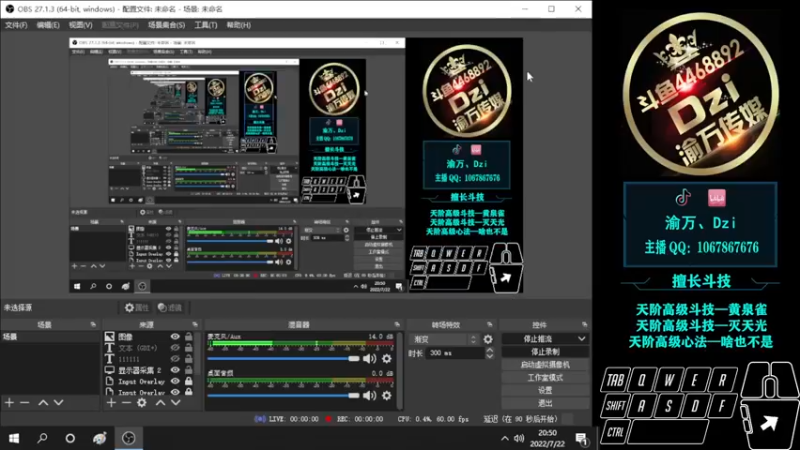Open the 视图(V) menu

pyautogui.click(x=80, y=24)
